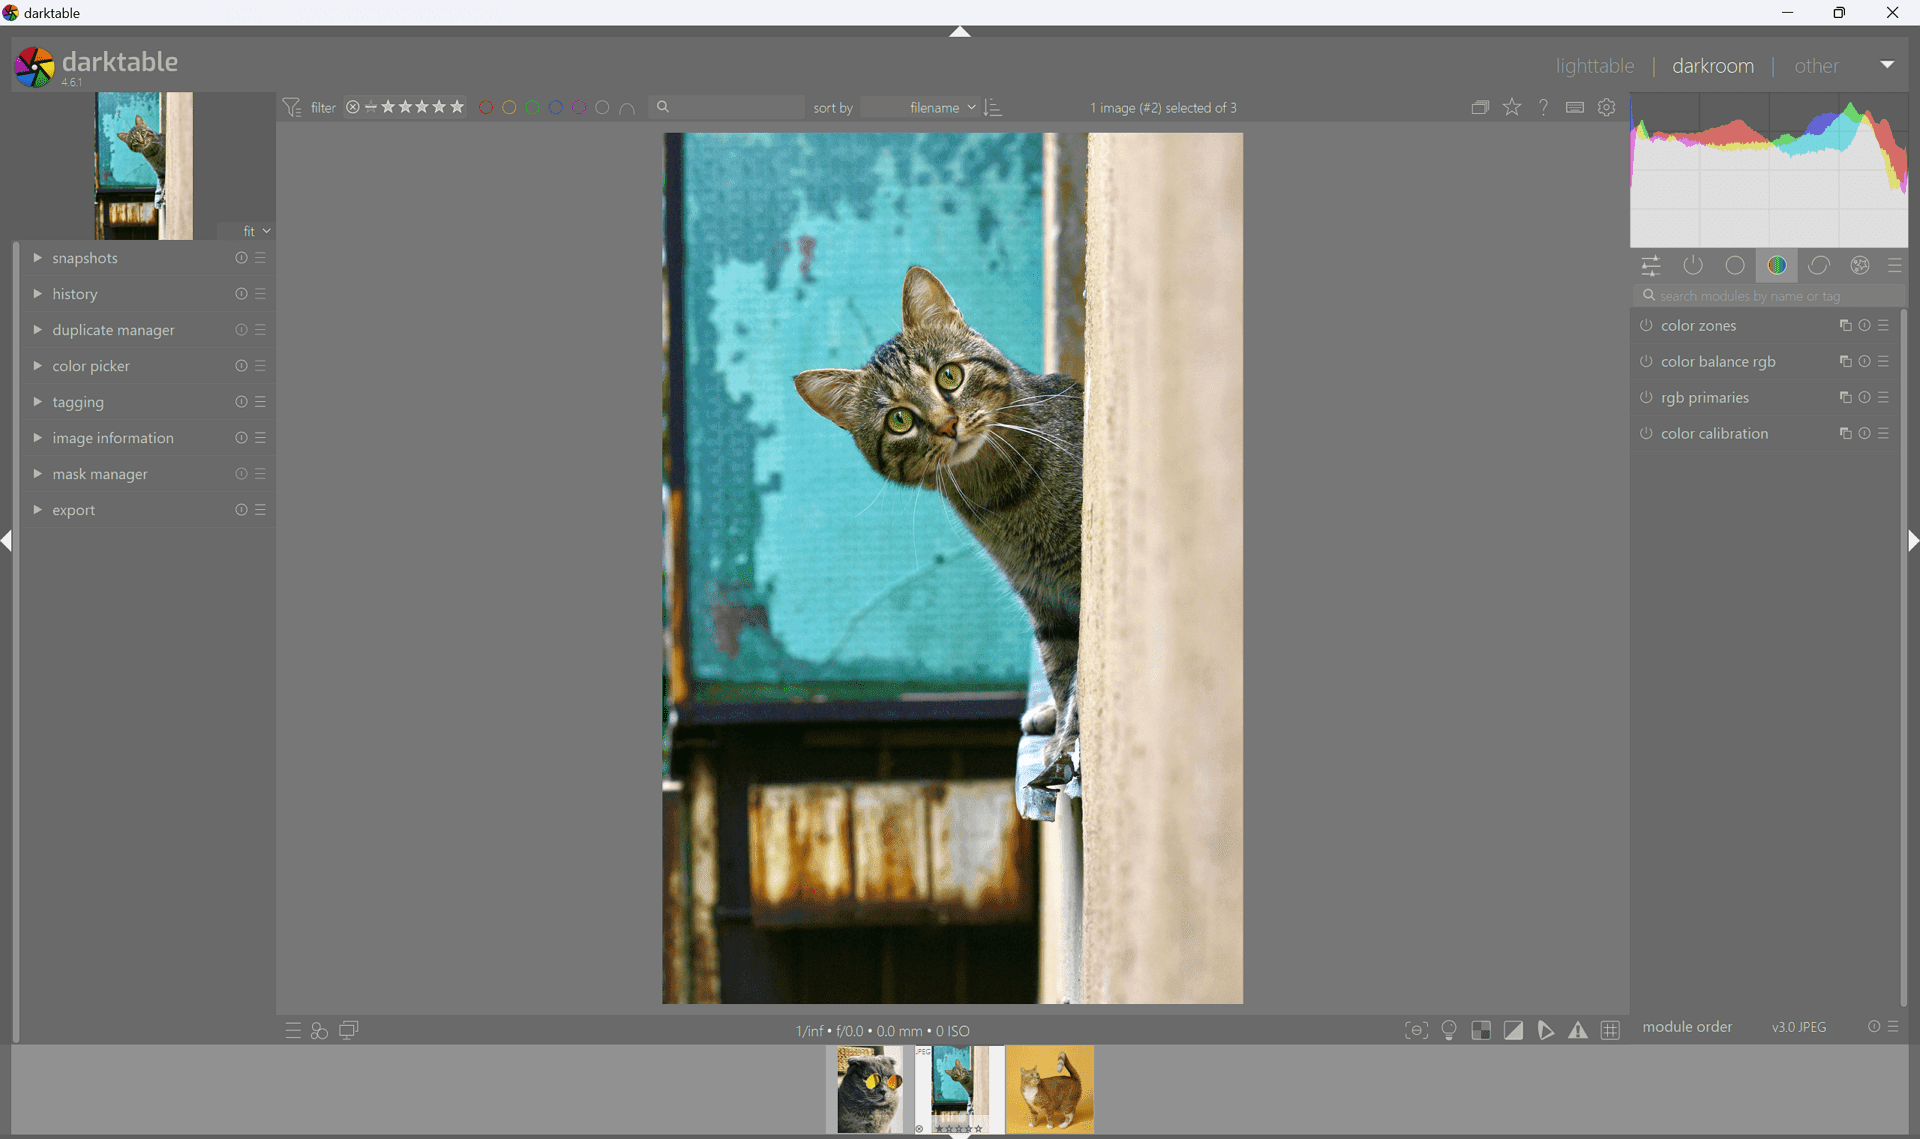
Task: Enable the rgb primaries module power switch
Action: pos(1646,398)
